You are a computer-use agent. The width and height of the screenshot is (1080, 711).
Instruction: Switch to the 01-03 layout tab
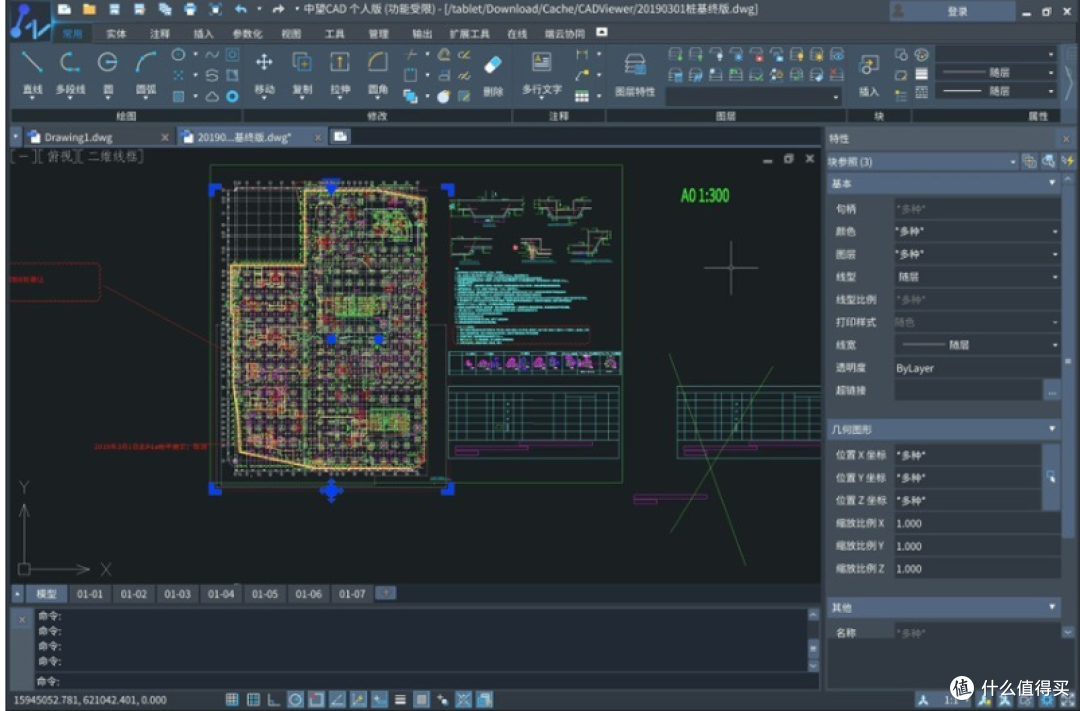coord(177,593)
